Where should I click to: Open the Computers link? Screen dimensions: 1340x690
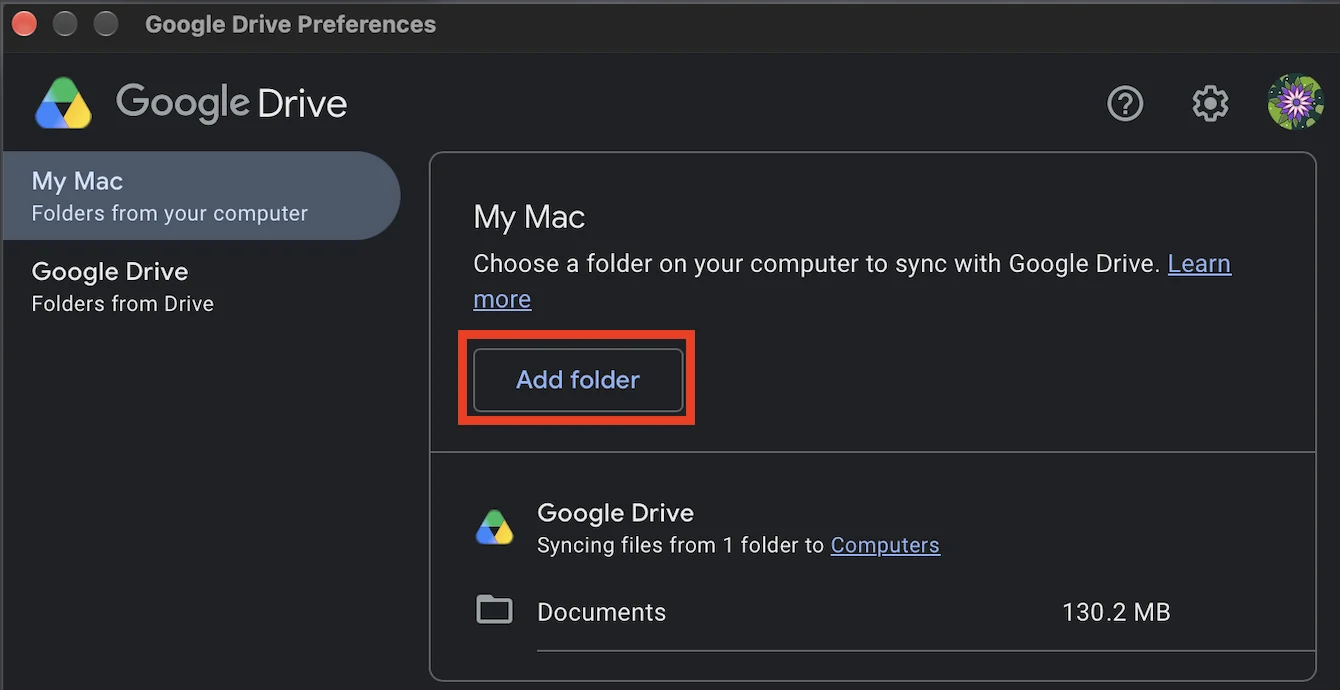click(x=885, y=545)
